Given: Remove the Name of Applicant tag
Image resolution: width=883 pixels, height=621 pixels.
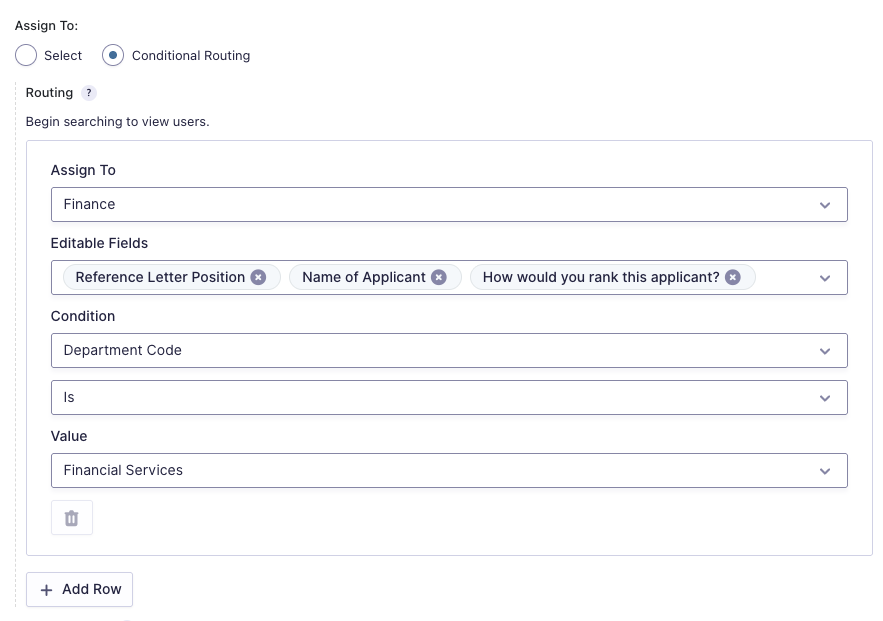Looking at the screenshot, I should [438, 277].
